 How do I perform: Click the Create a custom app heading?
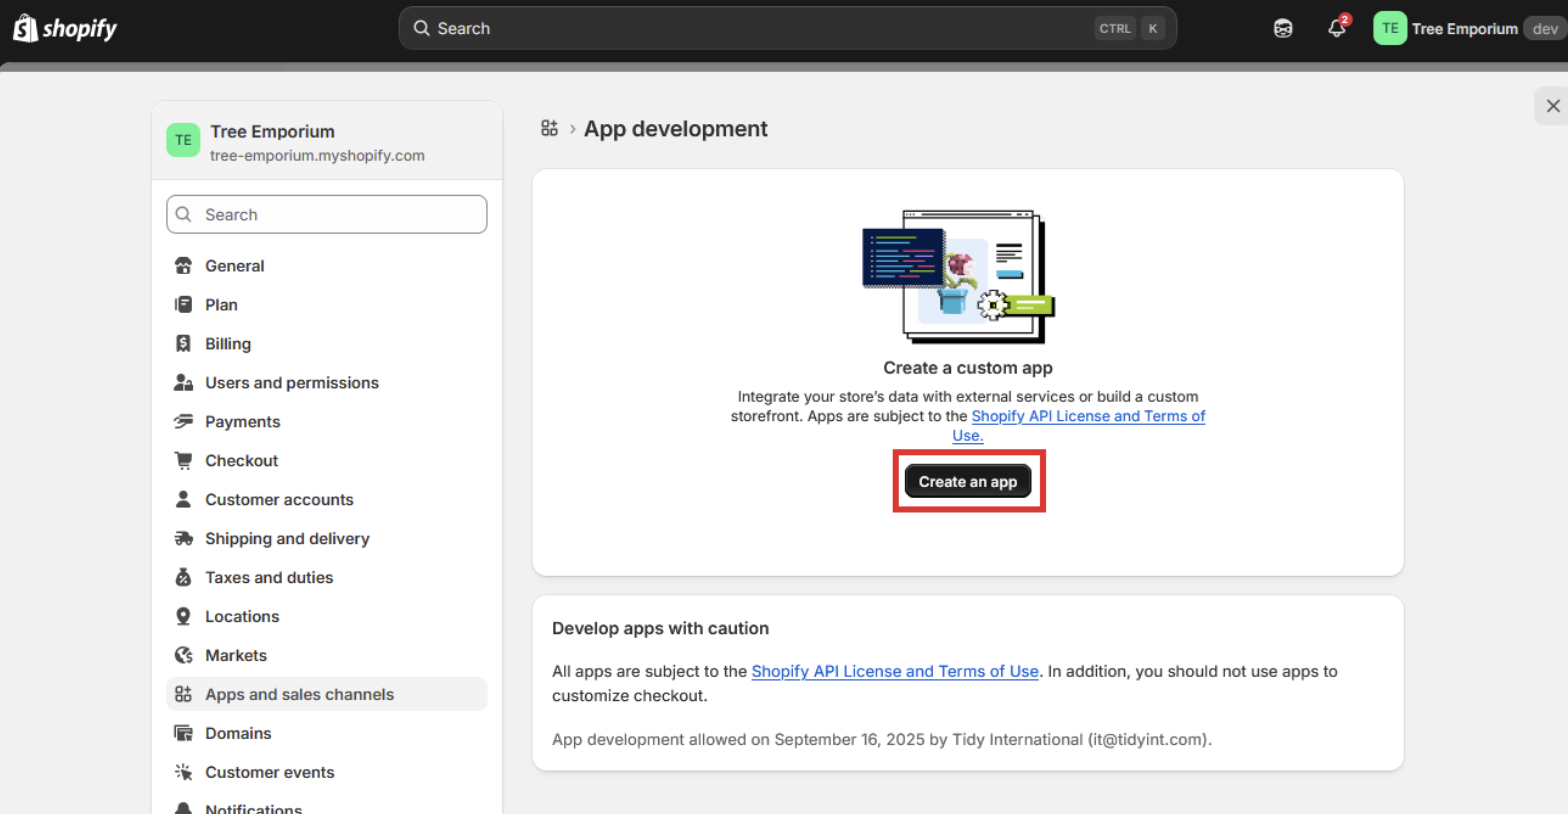[x=968, y=368]
